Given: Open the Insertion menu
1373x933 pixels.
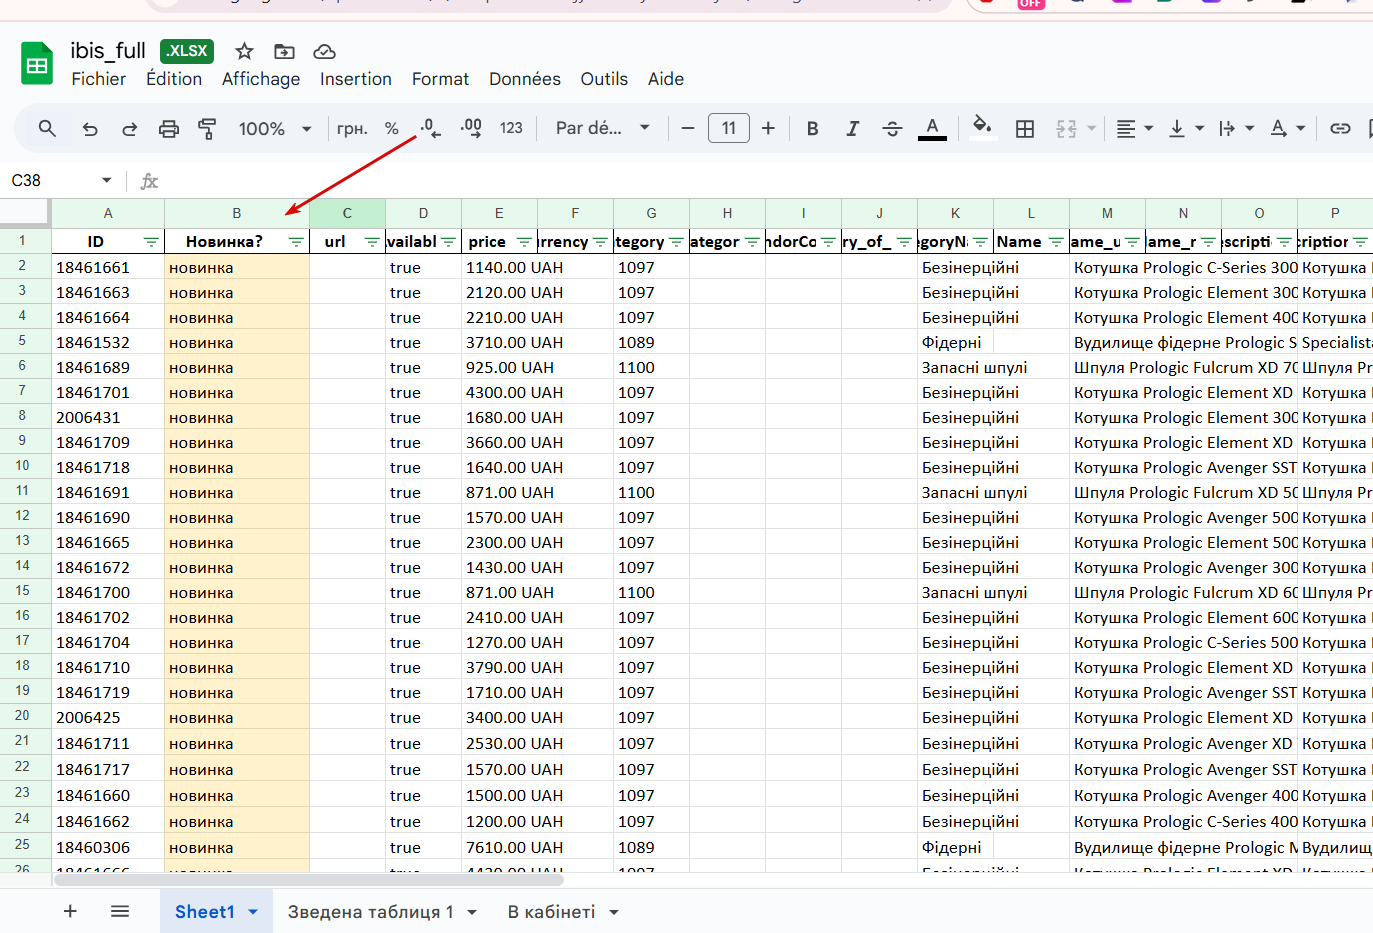Looking at the screenshot, I should 356,79.
